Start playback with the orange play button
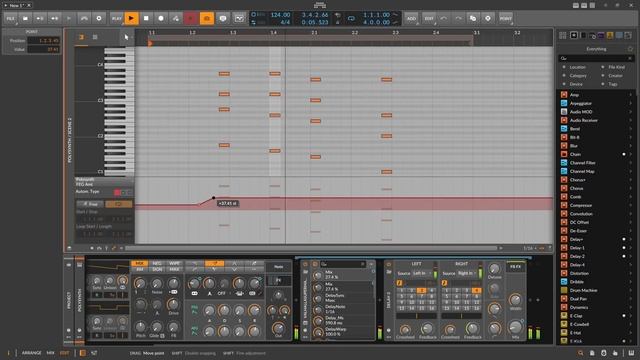640x360 pixels. tap(131, 18)
